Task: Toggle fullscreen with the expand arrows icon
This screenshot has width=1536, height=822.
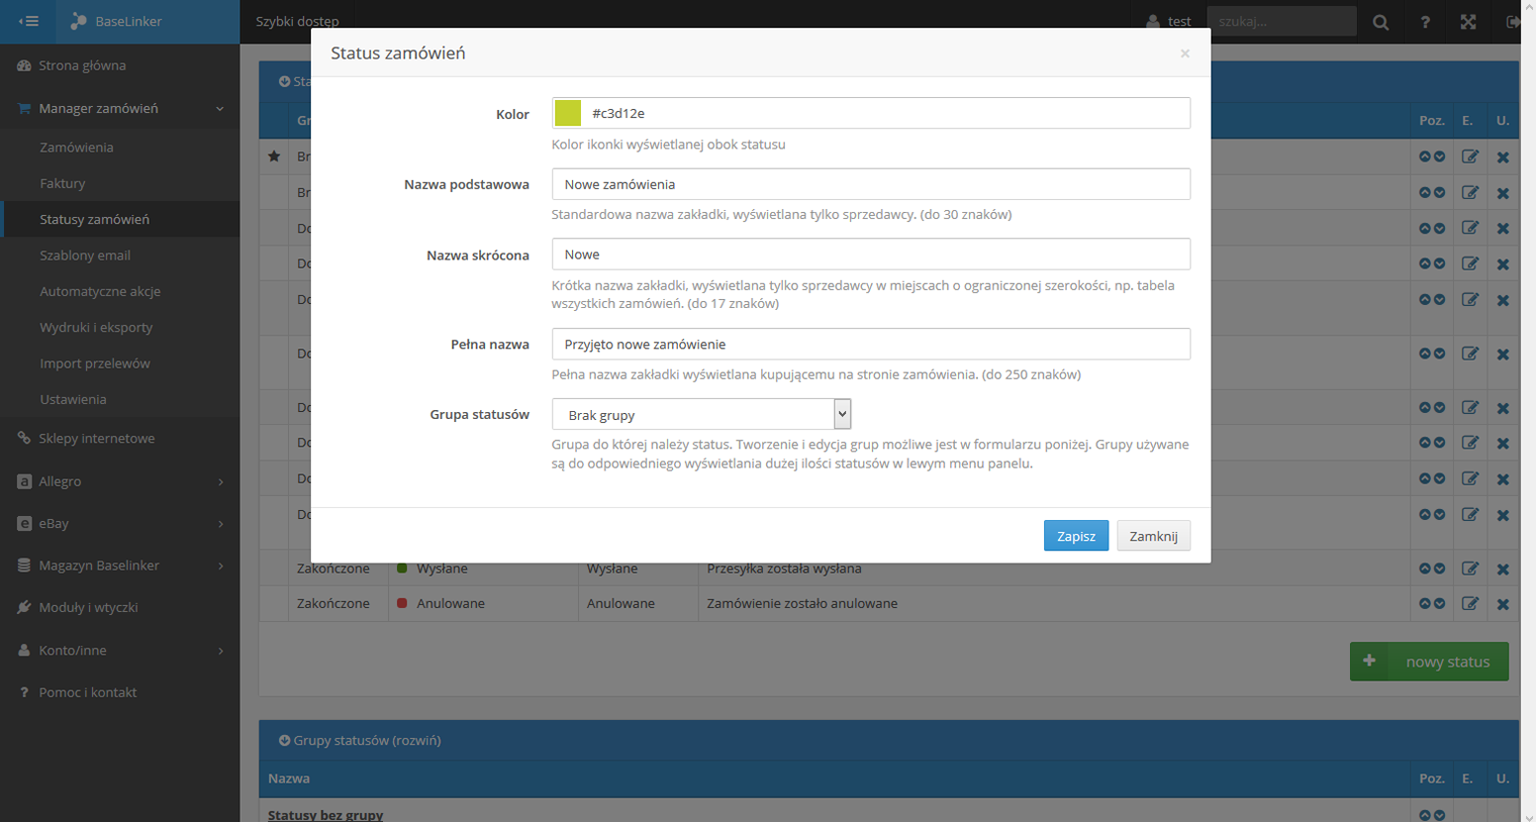Action: 1468,22
